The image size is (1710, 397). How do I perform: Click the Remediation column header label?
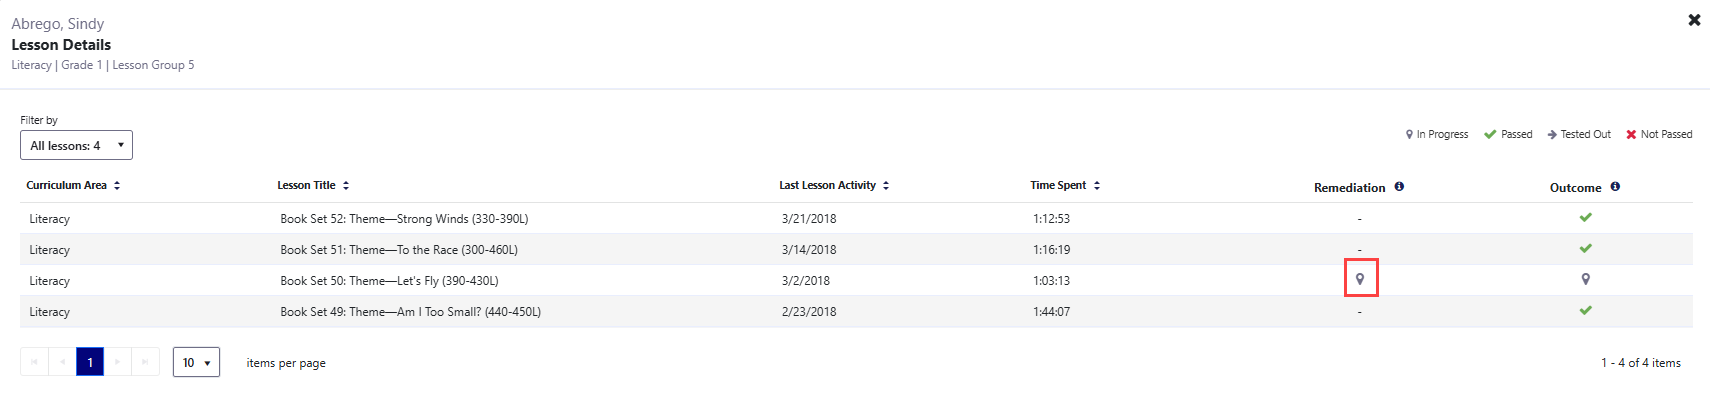point(1349,188)
